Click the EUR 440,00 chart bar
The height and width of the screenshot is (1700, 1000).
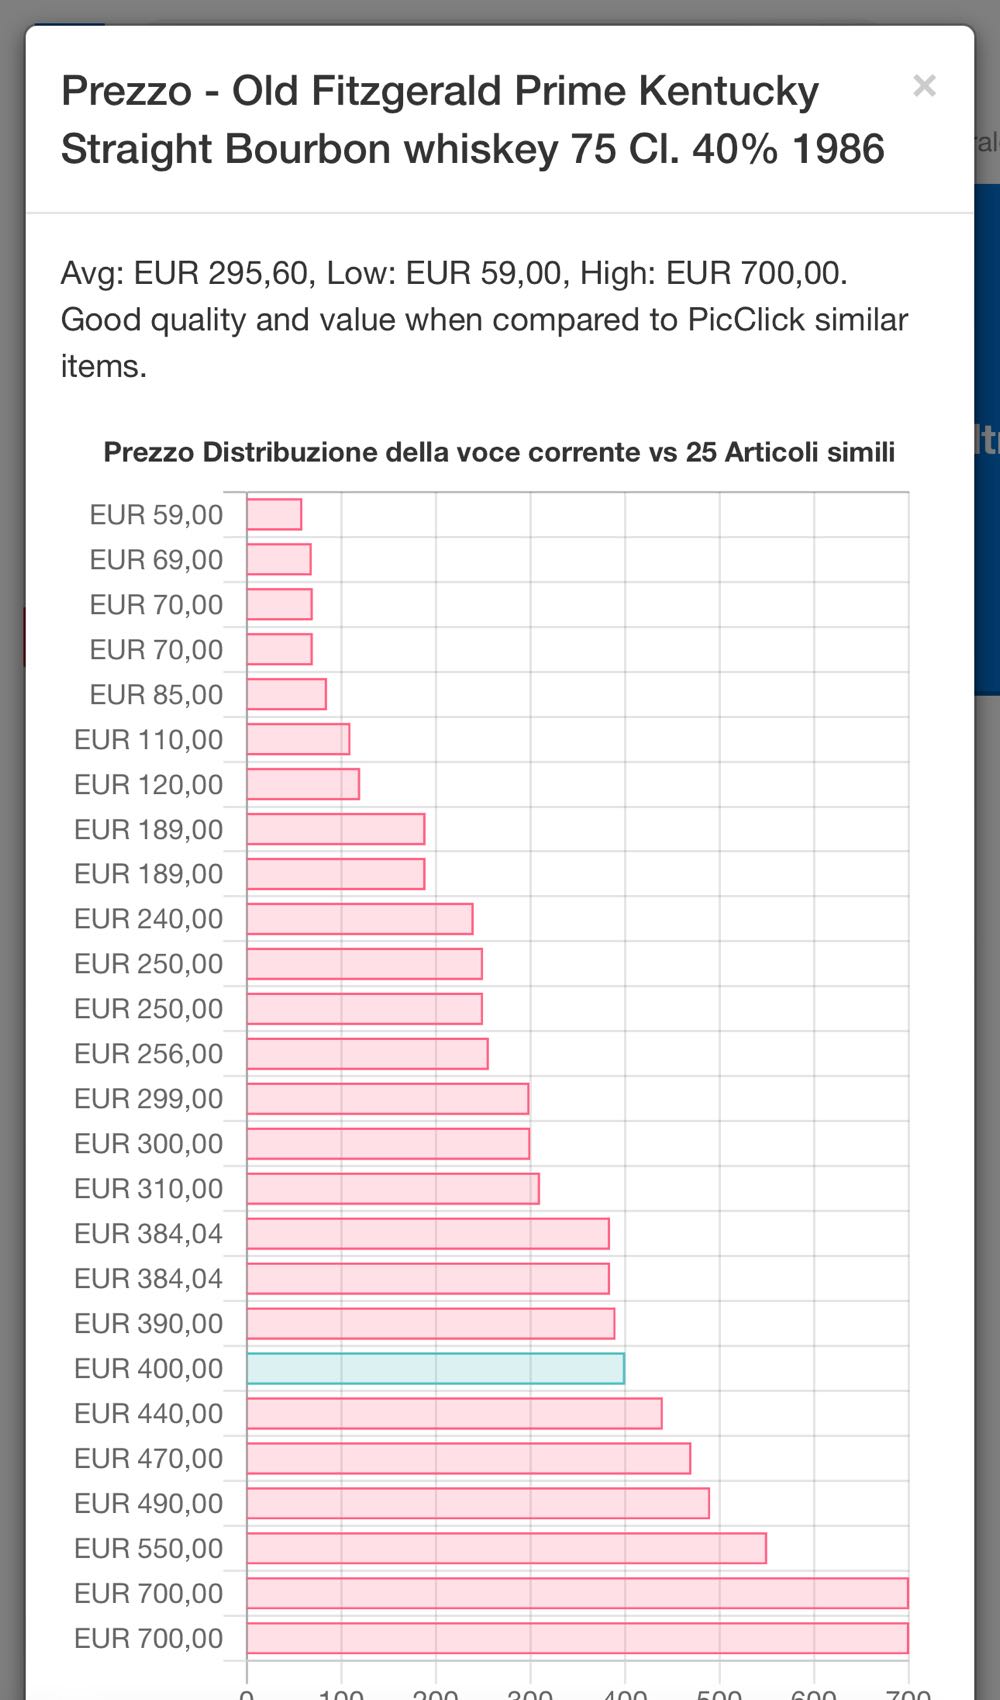[454, 1413]
